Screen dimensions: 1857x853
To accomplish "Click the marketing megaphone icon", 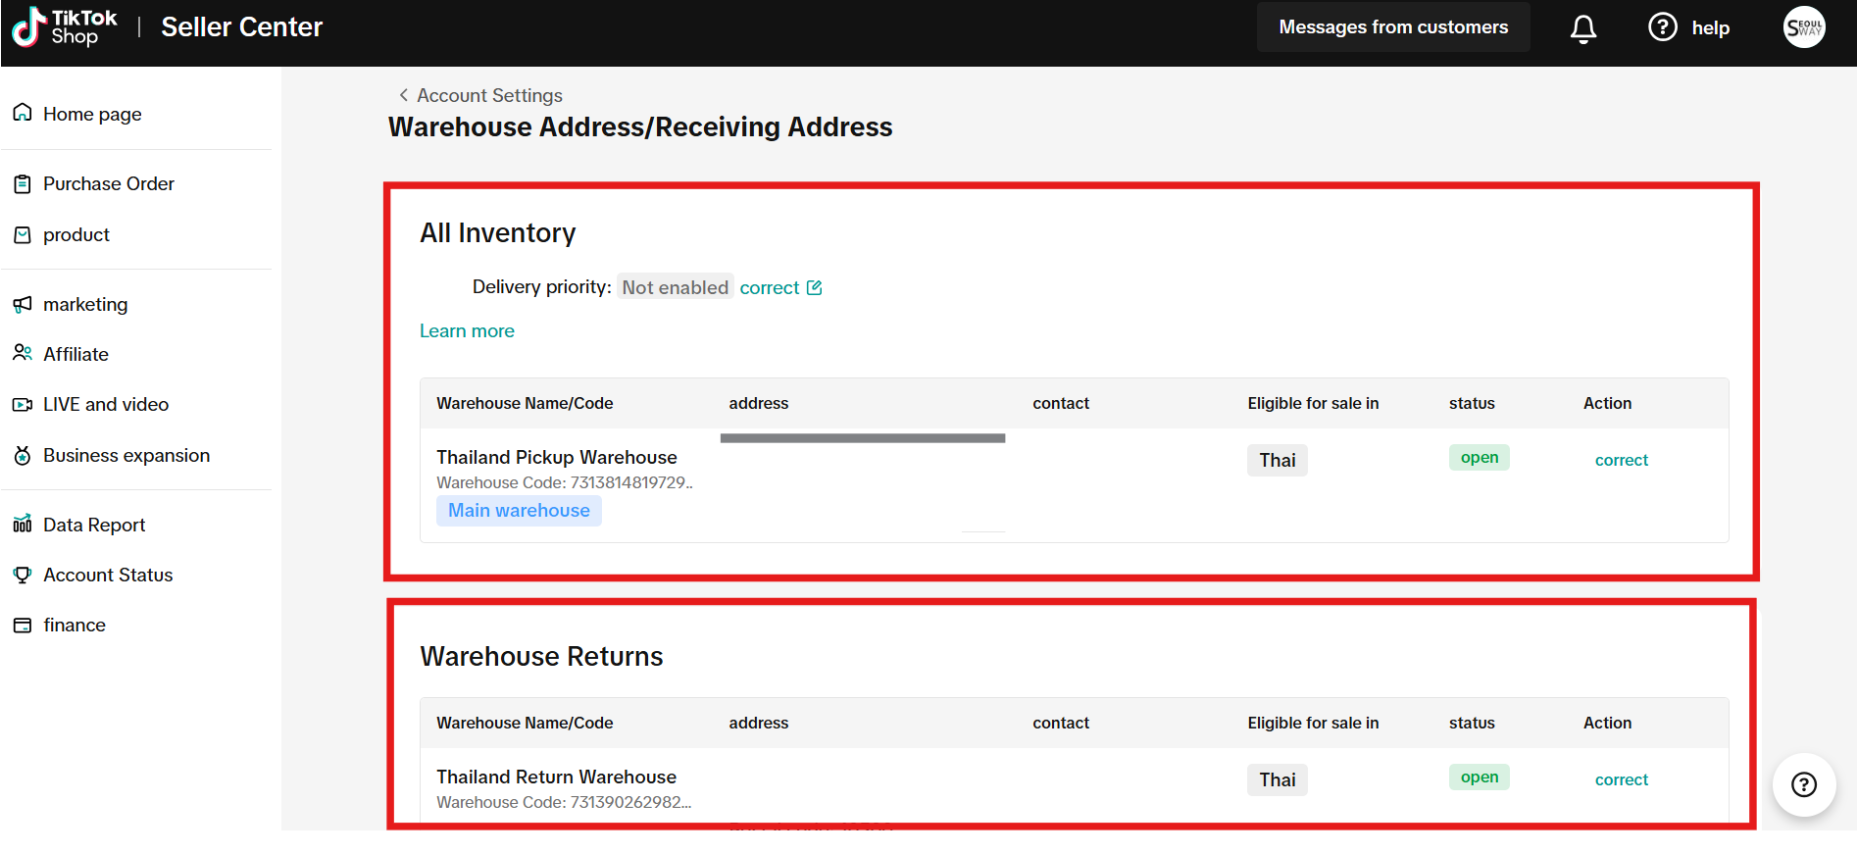I will (22, 304).
